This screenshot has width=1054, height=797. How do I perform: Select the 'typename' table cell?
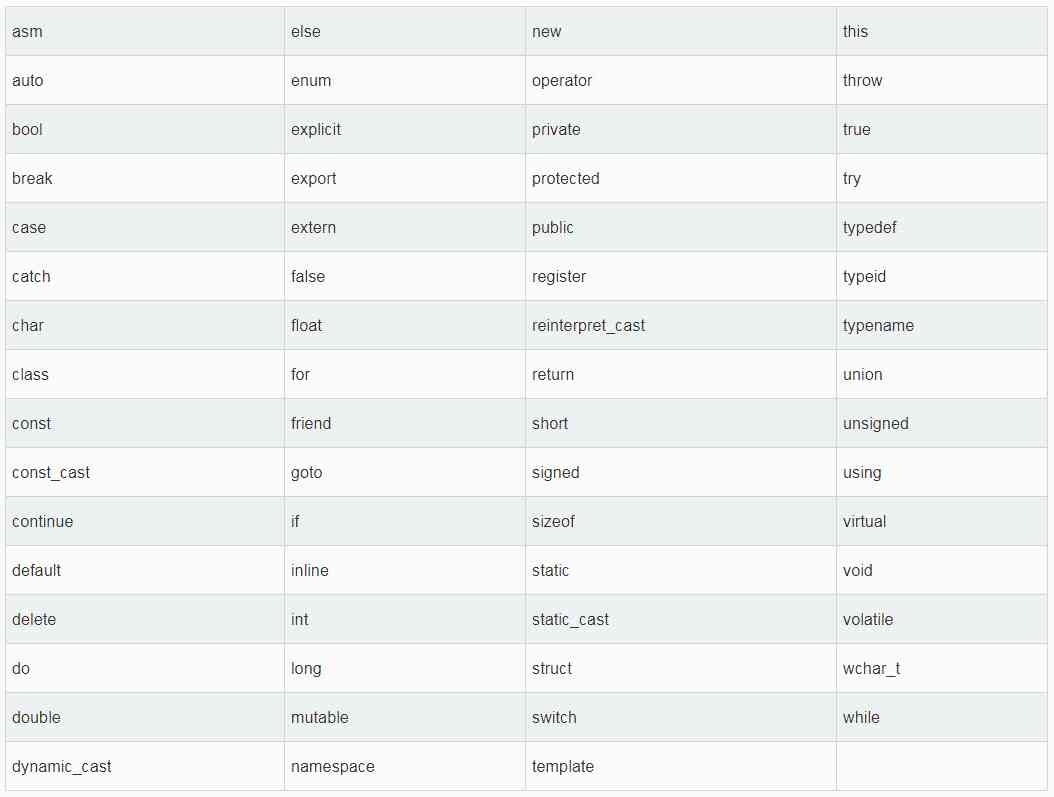click(942, 325)
